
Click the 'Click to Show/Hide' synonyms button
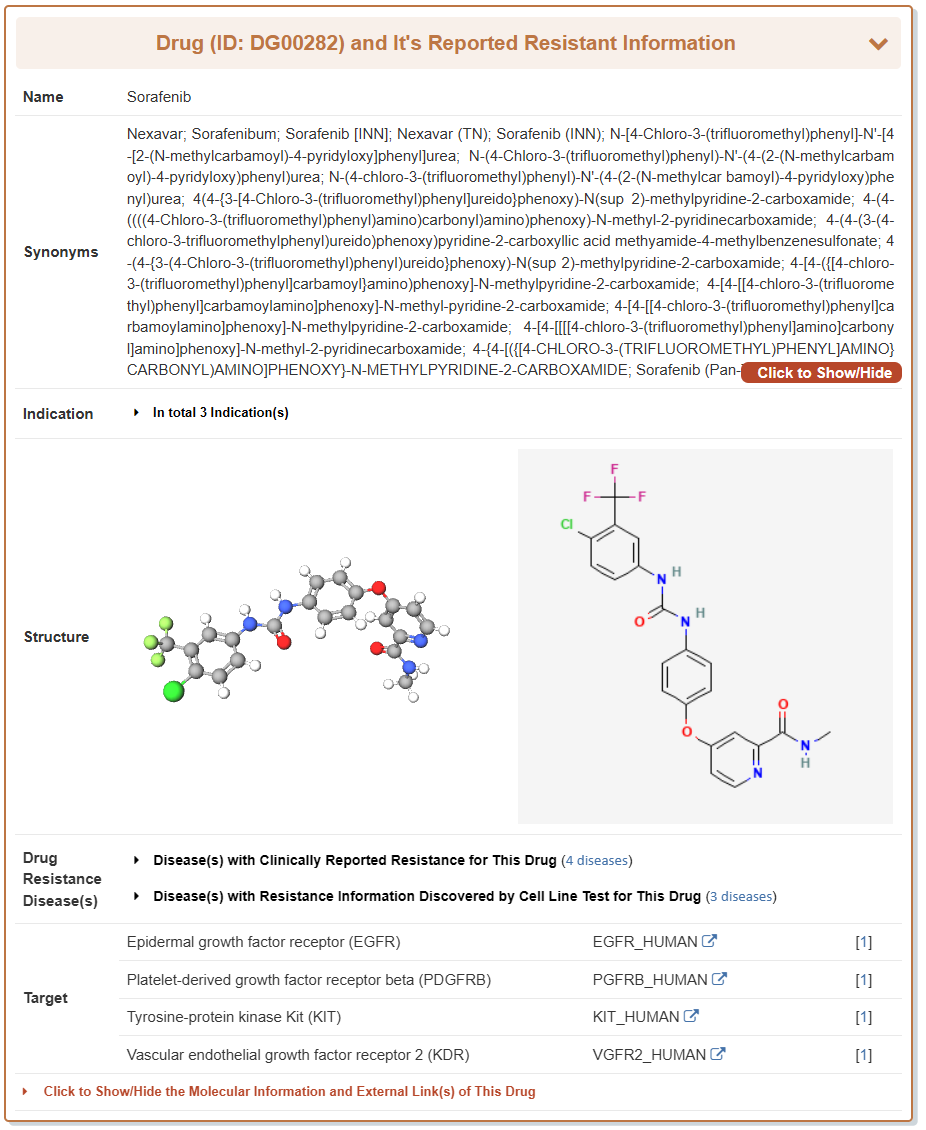[821, 373]
